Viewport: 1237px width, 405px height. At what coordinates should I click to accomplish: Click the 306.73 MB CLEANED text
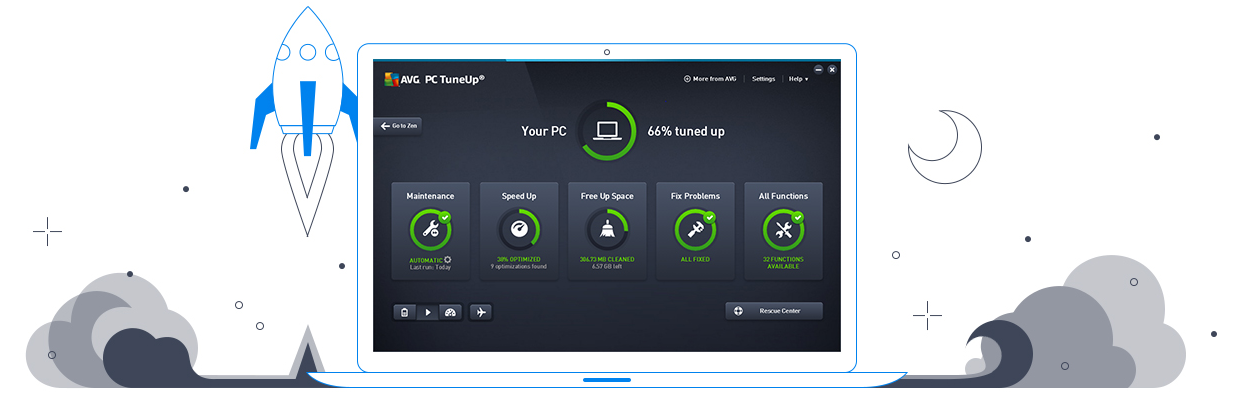607,259
